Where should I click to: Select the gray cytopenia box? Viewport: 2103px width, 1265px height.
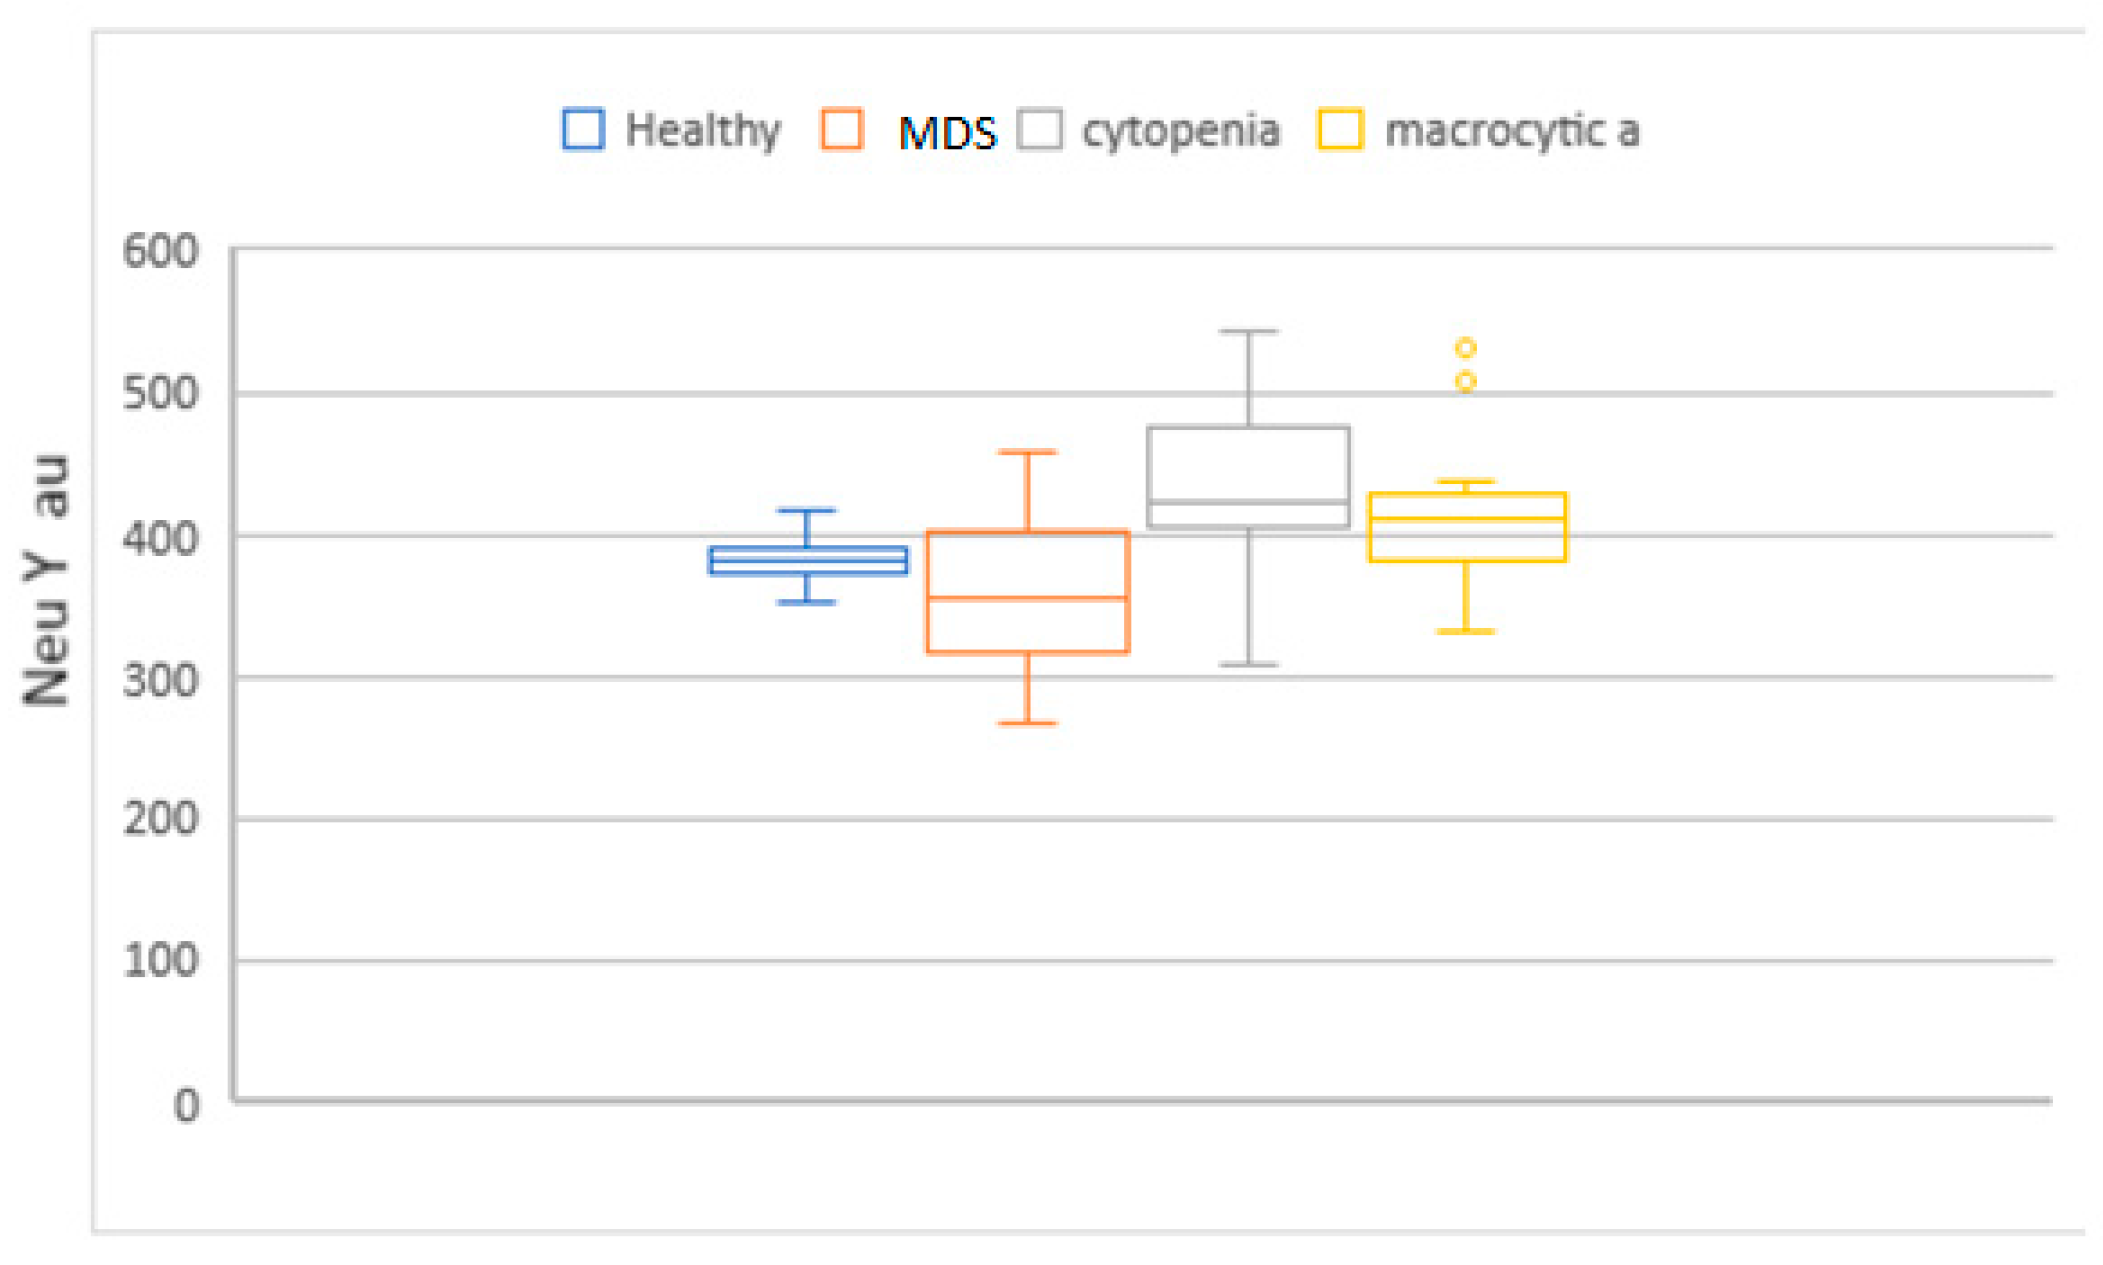(1248, 477)
